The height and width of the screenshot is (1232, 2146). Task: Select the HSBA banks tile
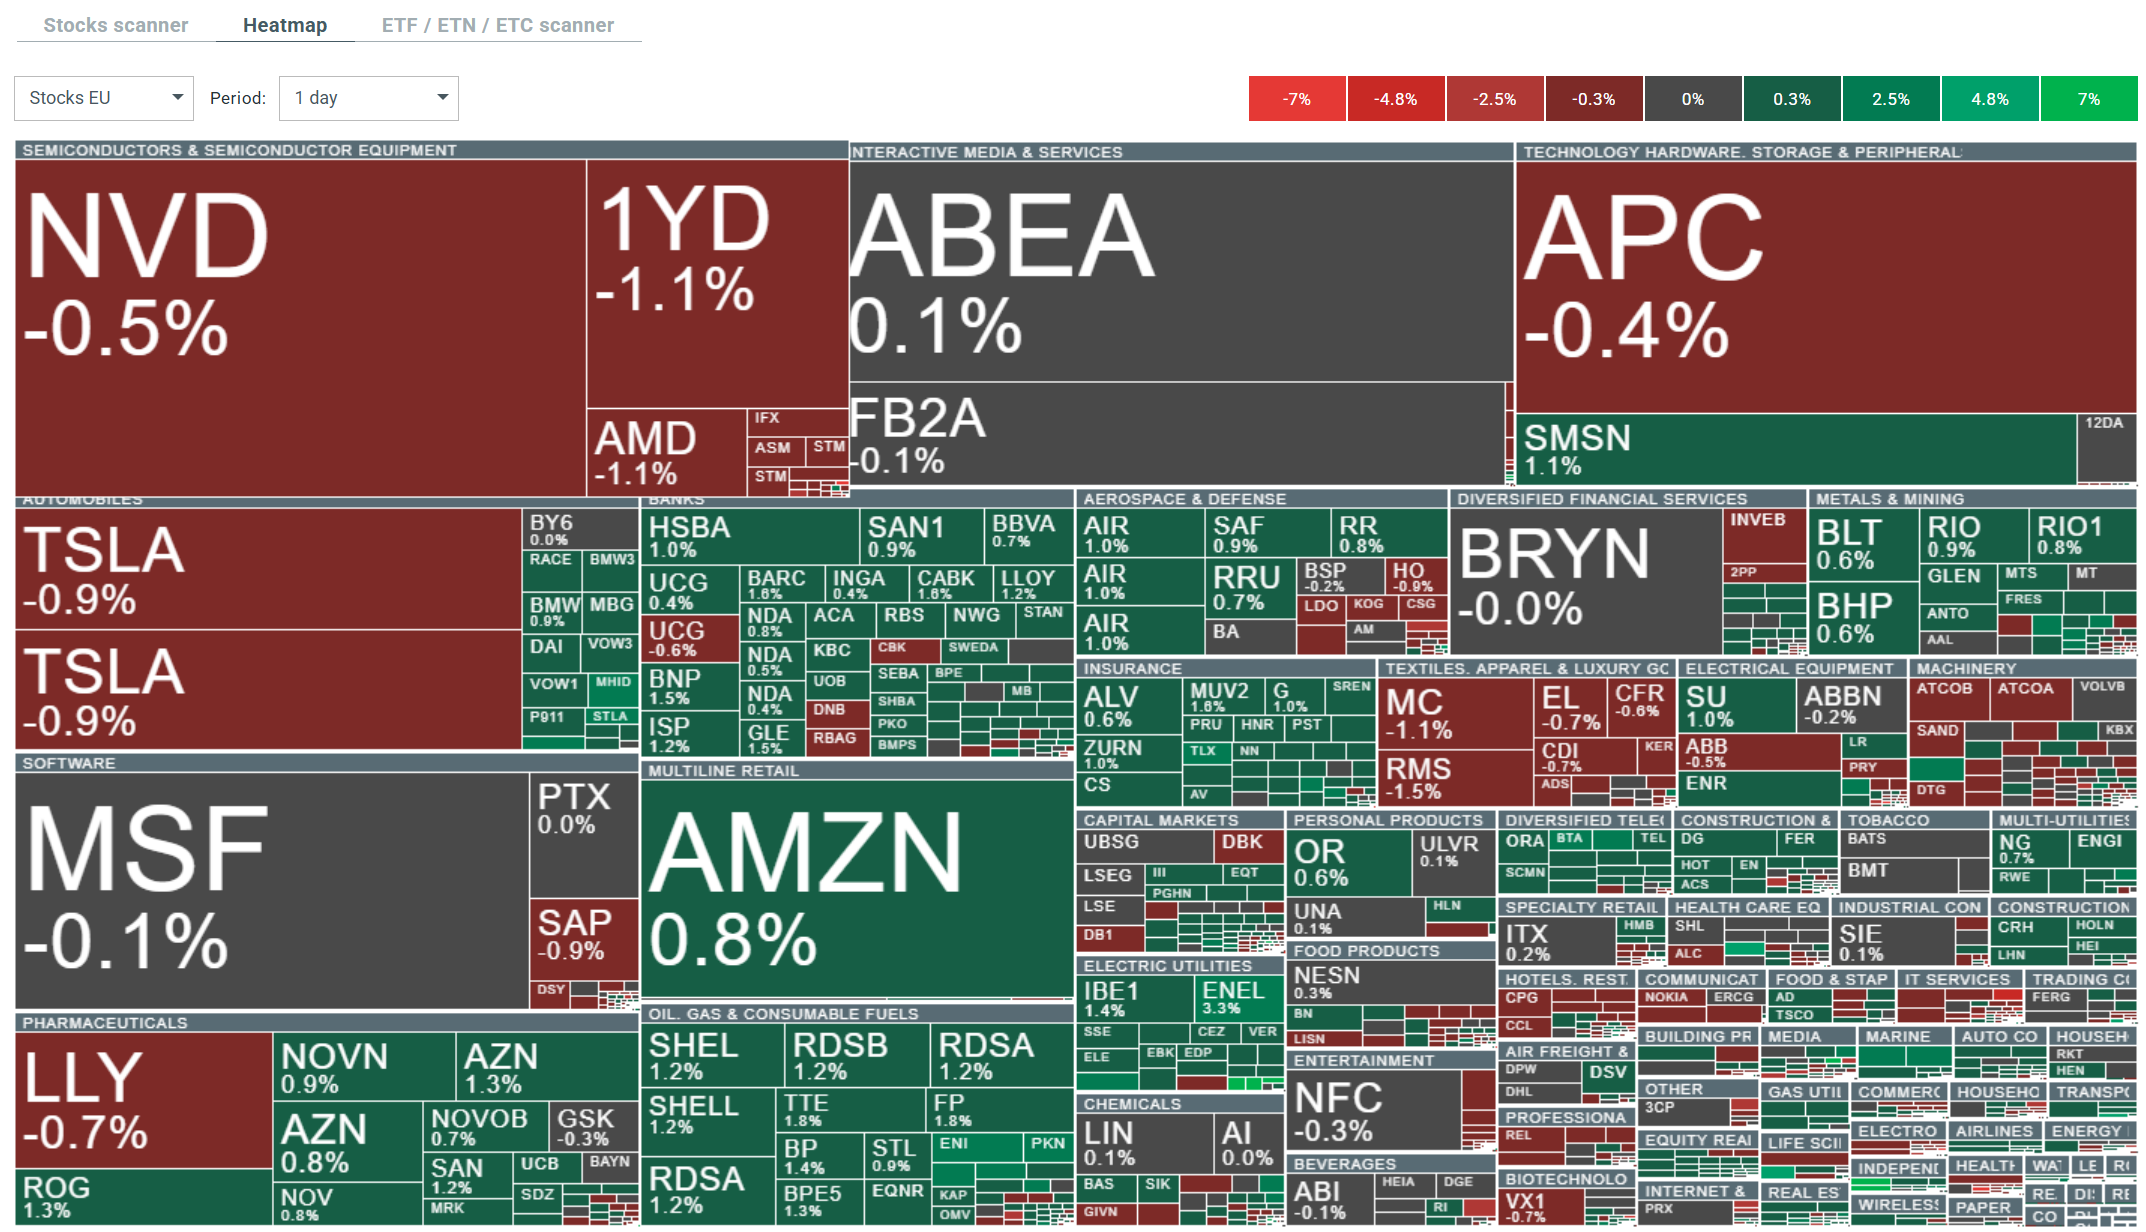click(750, 536)
